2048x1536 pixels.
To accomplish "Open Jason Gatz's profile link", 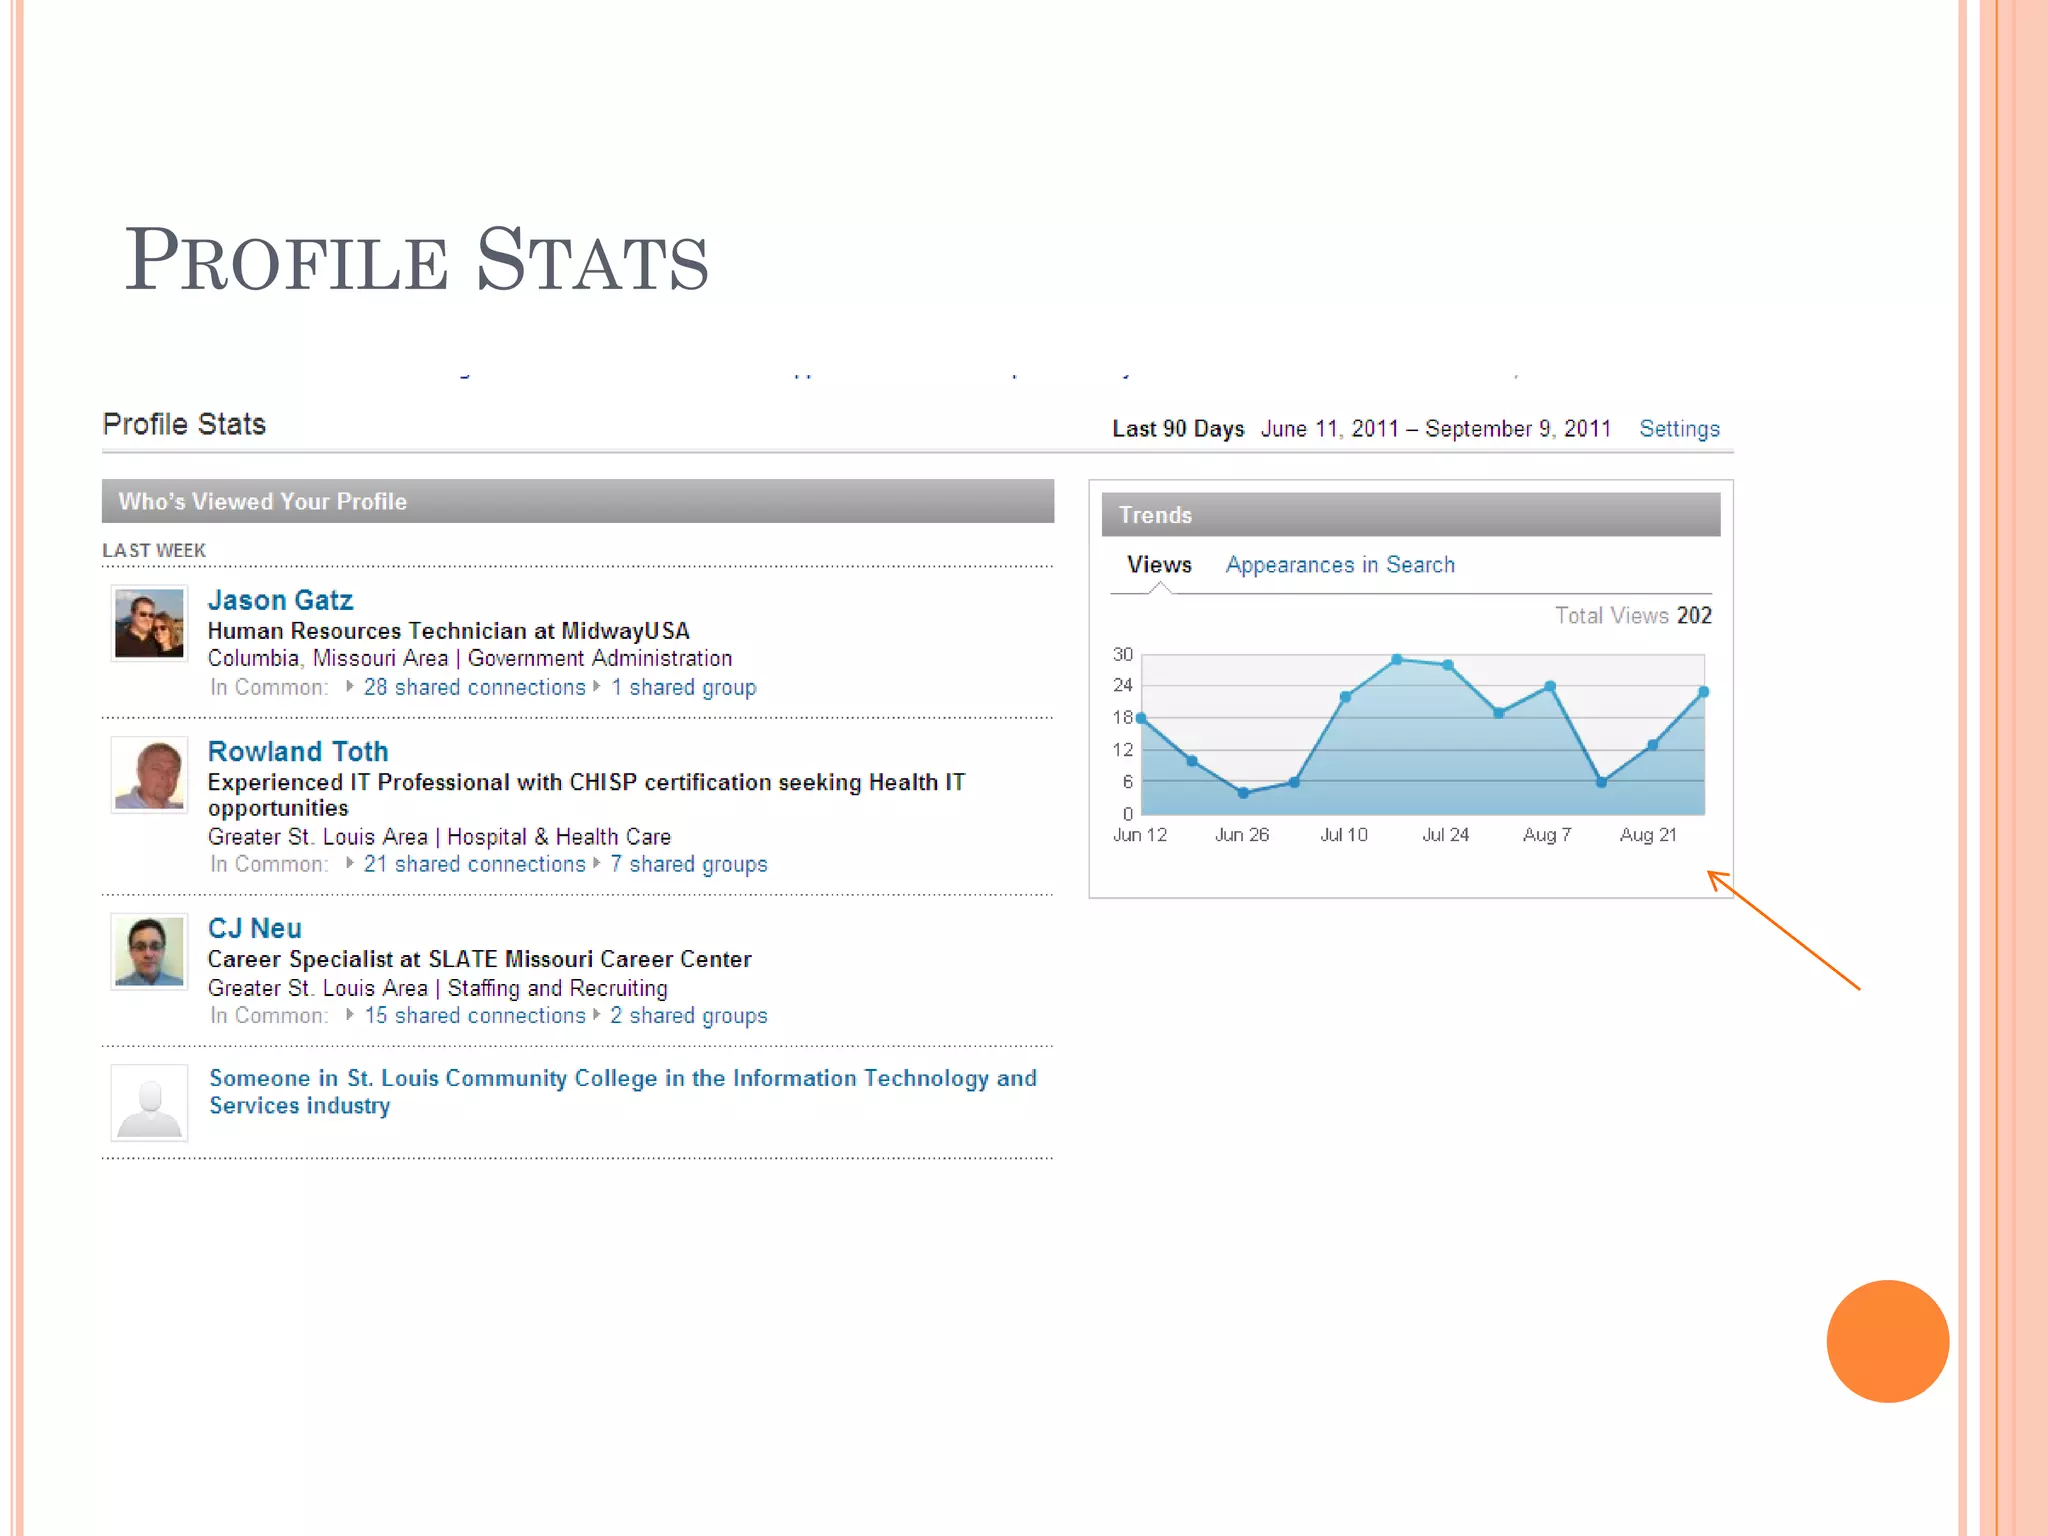I will [x=280, y=600].
